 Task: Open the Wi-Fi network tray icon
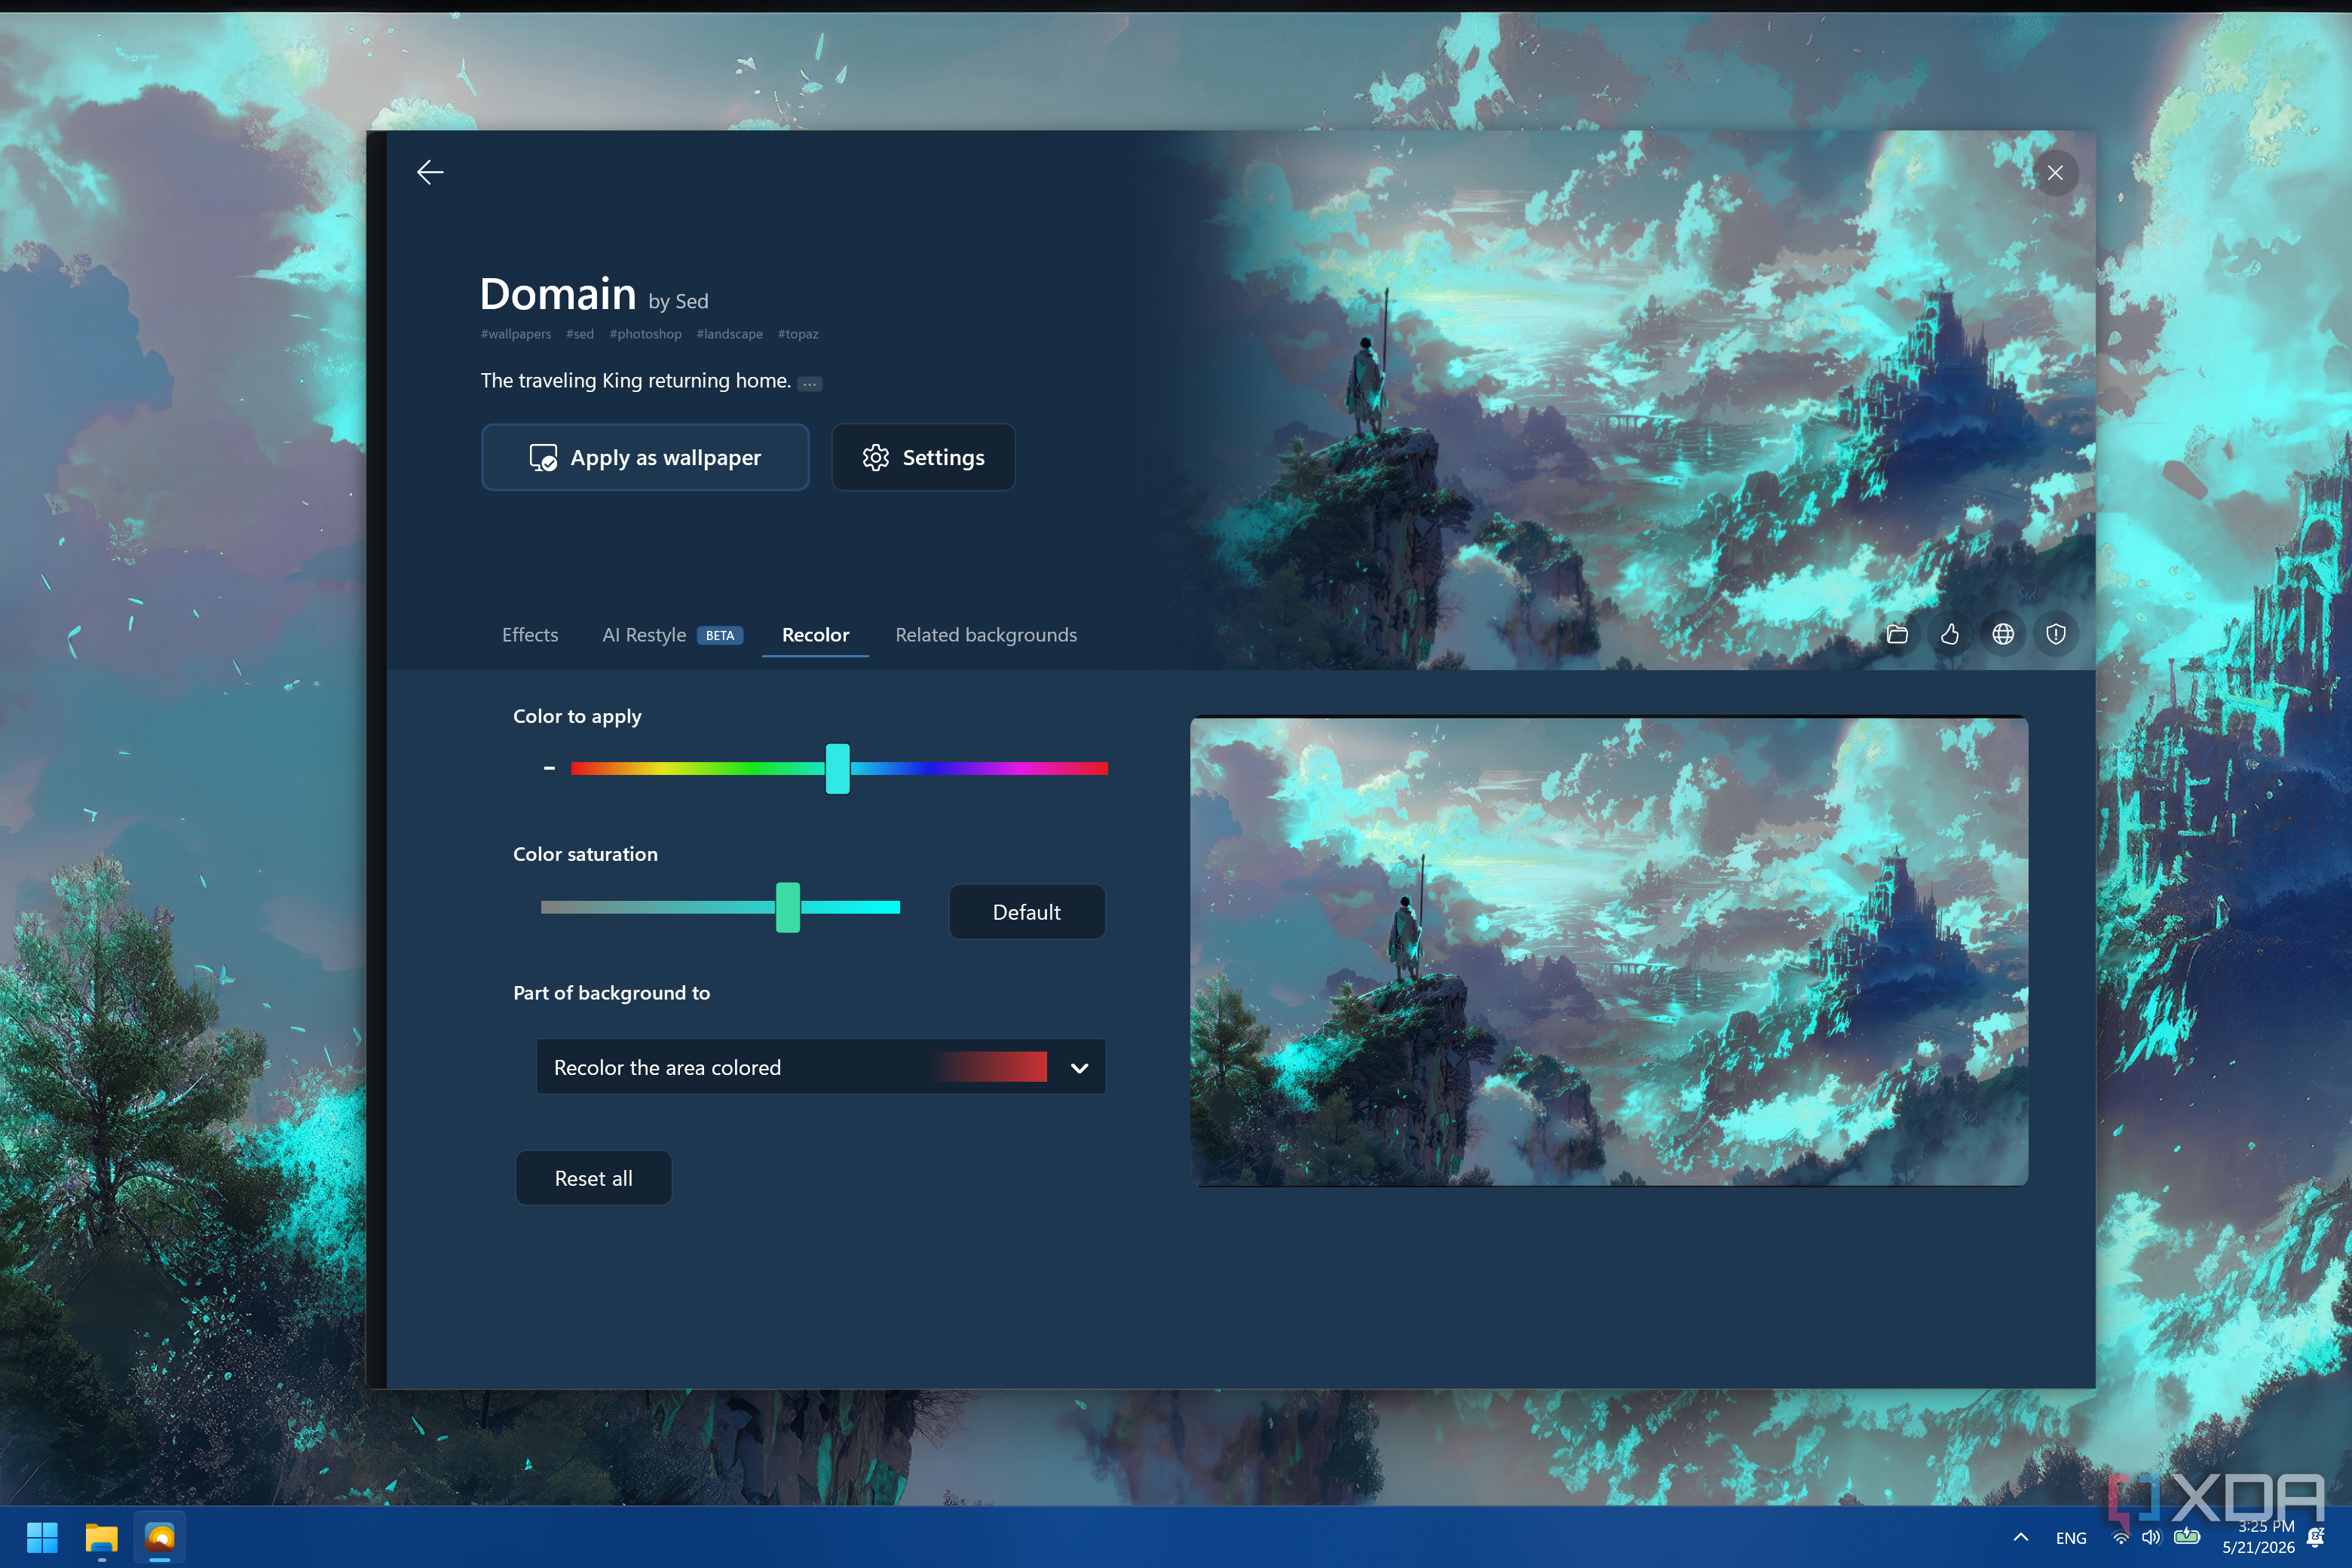tap(2121, 1538)
